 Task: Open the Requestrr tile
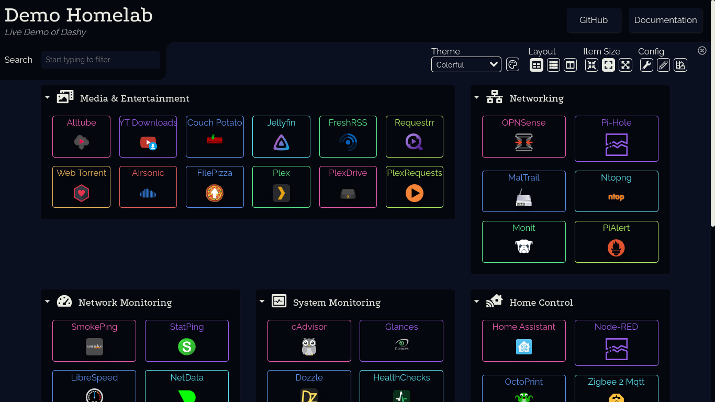[414, 136]
